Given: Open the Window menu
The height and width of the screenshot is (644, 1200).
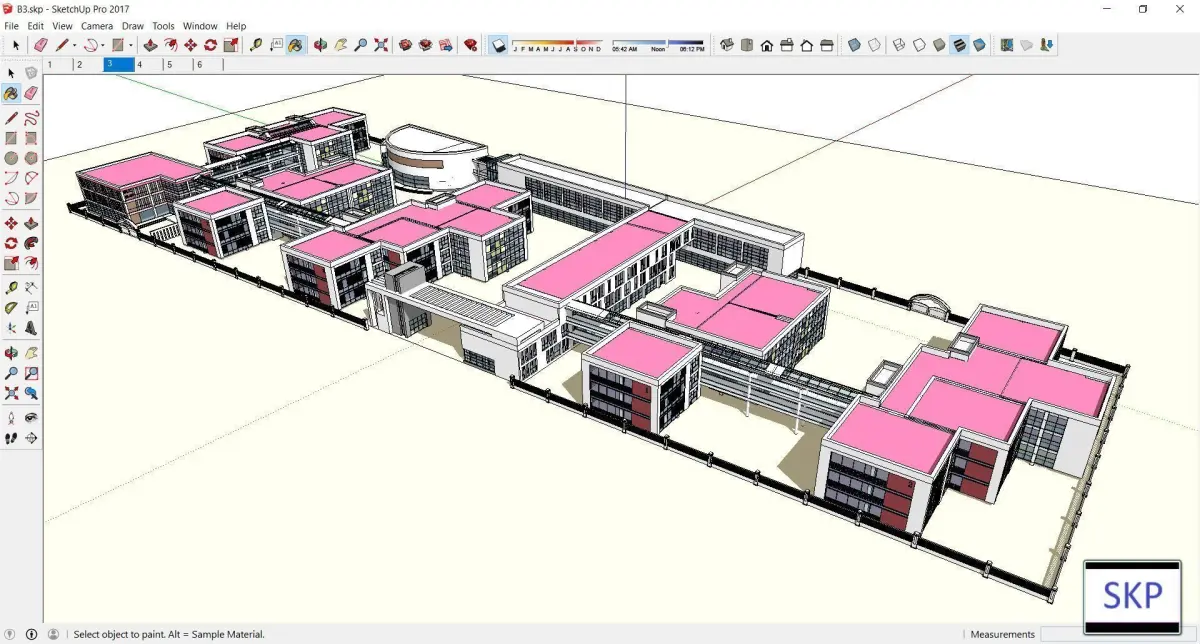Looking at the screenshot, I should pyautogui.click(x=200, y=26).
